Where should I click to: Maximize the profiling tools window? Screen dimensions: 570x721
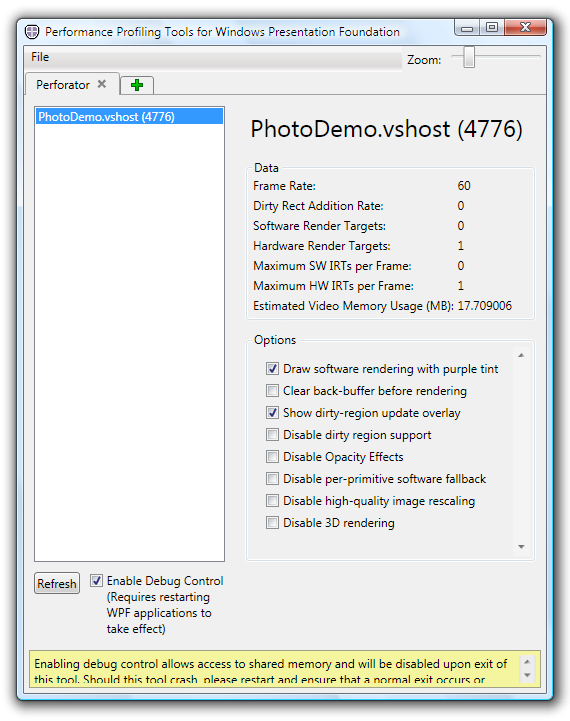(492, 28)
